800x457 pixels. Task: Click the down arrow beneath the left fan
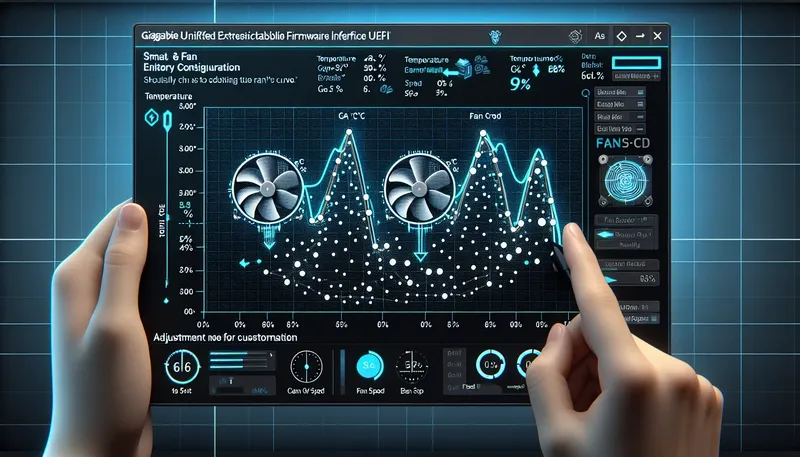coord(269,239)
